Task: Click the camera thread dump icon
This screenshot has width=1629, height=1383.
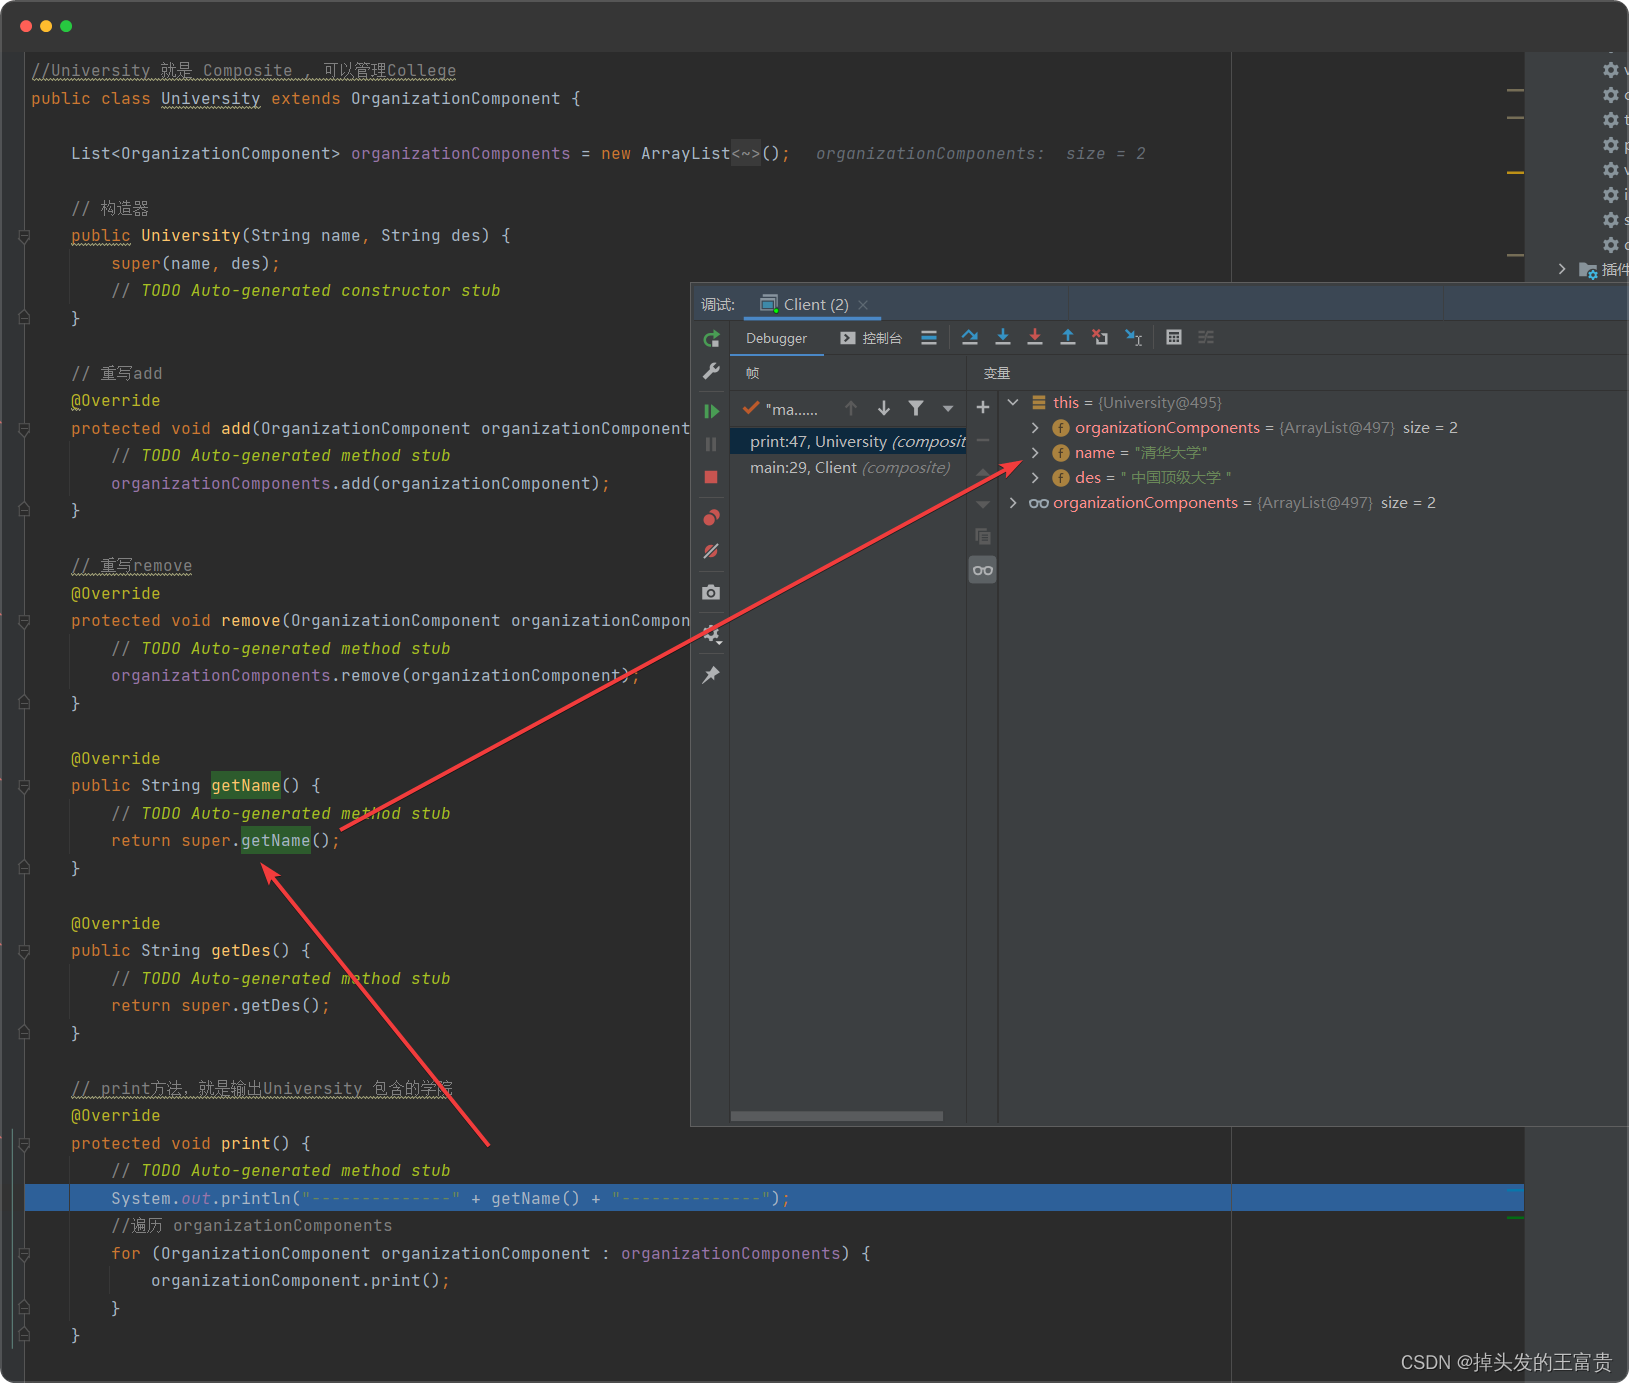Action: tap(711, 592)
